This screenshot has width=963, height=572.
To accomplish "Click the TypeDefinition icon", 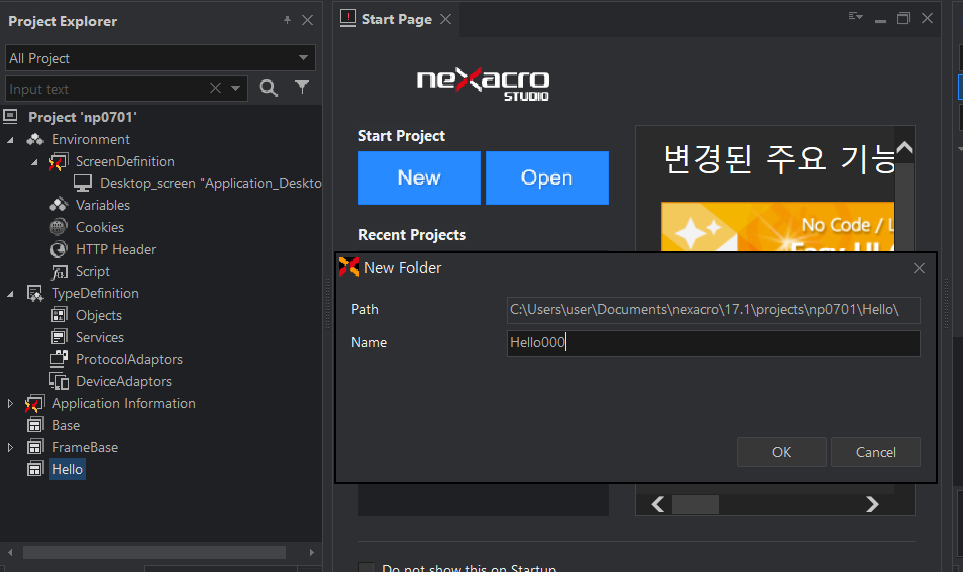I will tap(35, 294).
